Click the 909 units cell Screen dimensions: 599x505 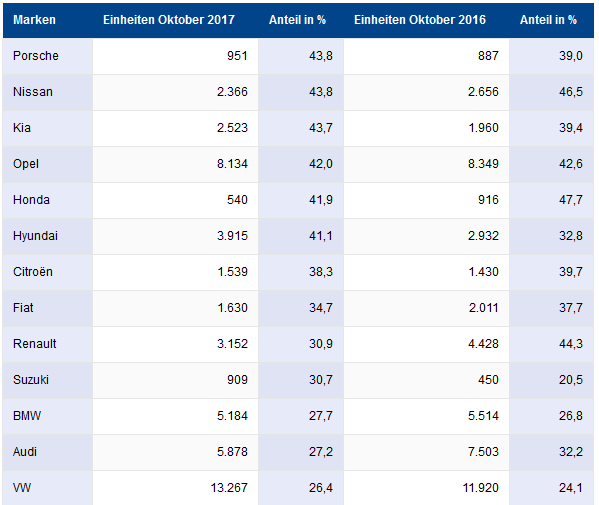pos(176,380)
